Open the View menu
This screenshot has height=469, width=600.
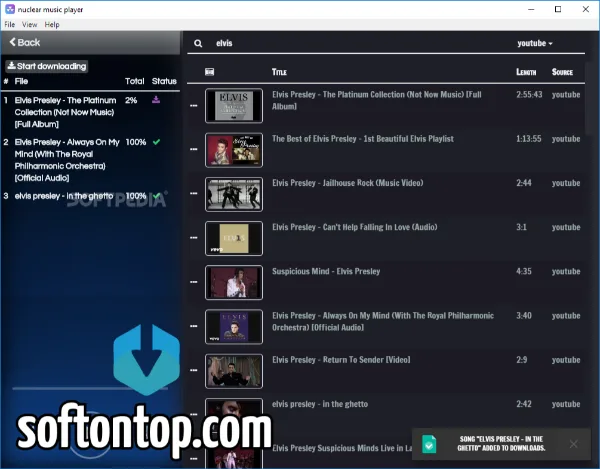(29, 24)
